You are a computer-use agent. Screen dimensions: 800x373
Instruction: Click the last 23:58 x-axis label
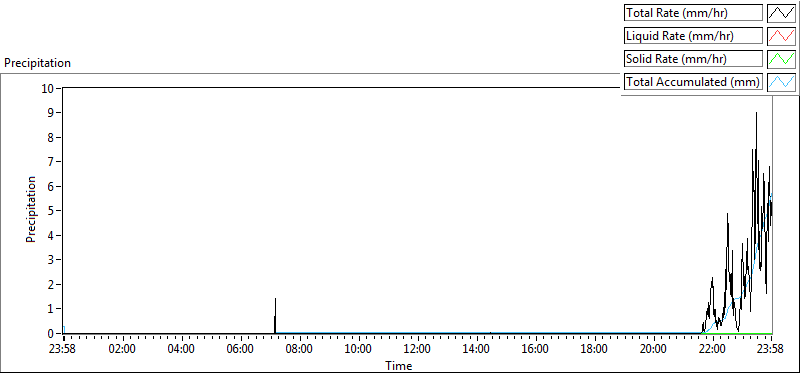[x=770, y=350]
